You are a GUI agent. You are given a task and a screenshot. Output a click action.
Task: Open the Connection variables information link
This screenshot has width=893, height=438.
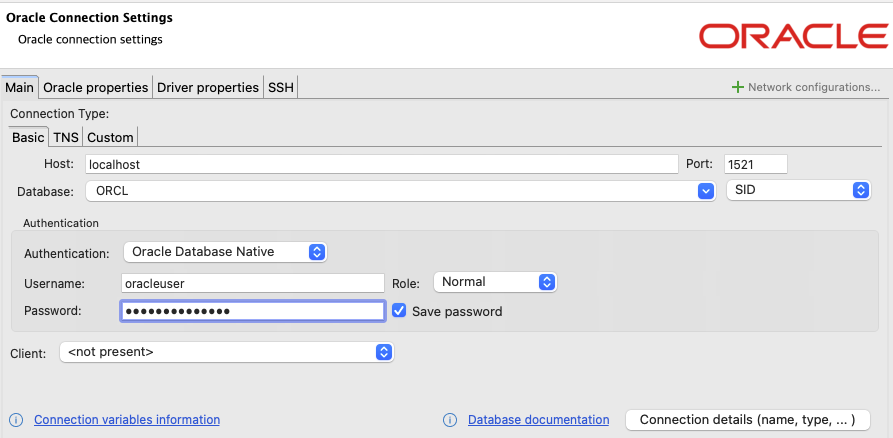127,420
